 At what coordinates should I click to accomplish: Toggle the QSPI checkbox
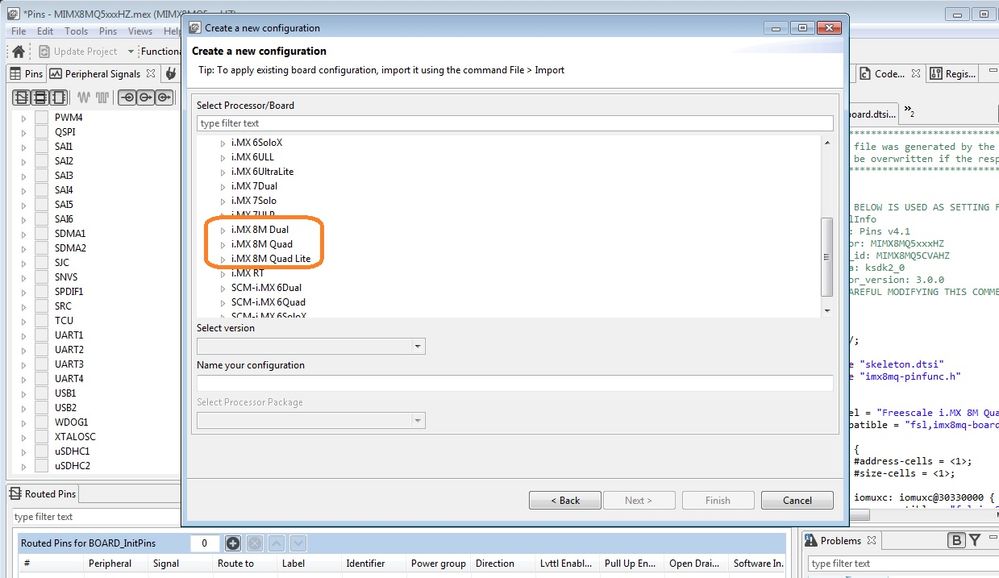[41, 132]
